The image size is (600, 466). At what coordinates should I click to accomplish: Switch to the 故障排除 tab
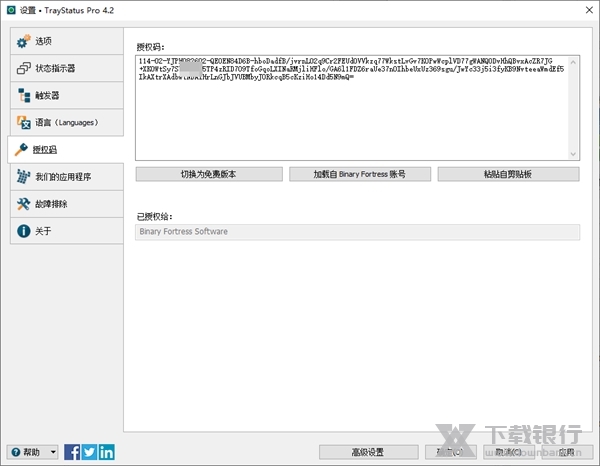click(67, 204)
